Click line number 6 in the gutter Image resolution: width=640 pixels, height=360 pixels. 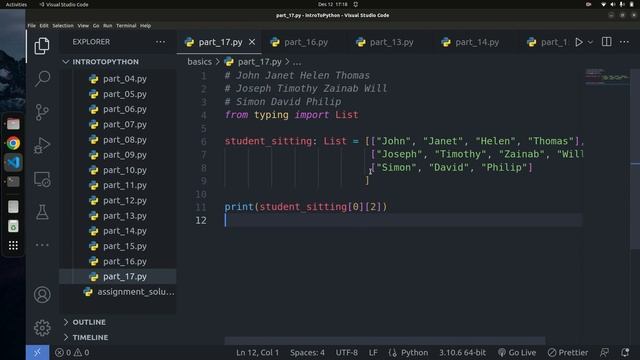(x=204, y=141)
